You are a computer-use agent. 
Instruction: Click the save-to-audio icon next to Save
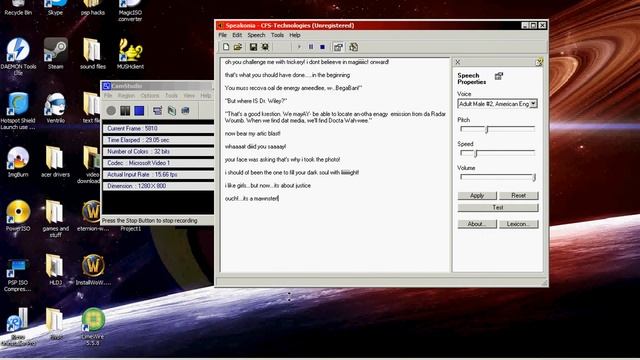(x=265, y=47)
